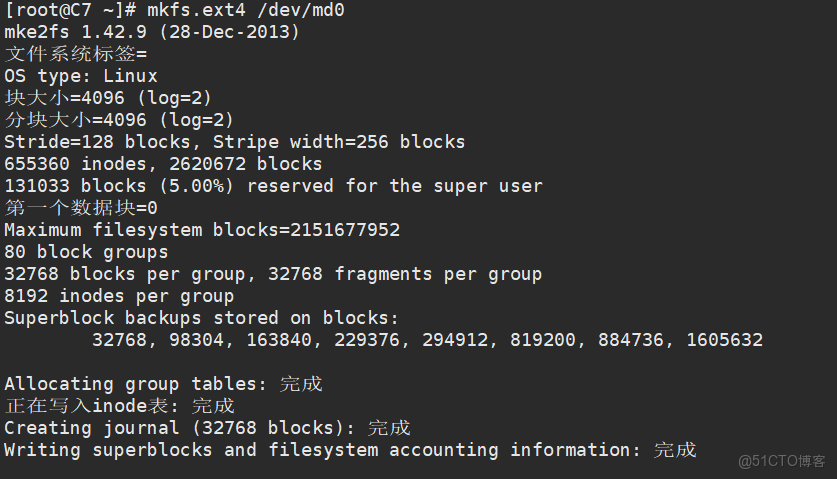
Task: Click the superblock backup number 1605632
Action: pyautogui.click(x=724, y=340)
